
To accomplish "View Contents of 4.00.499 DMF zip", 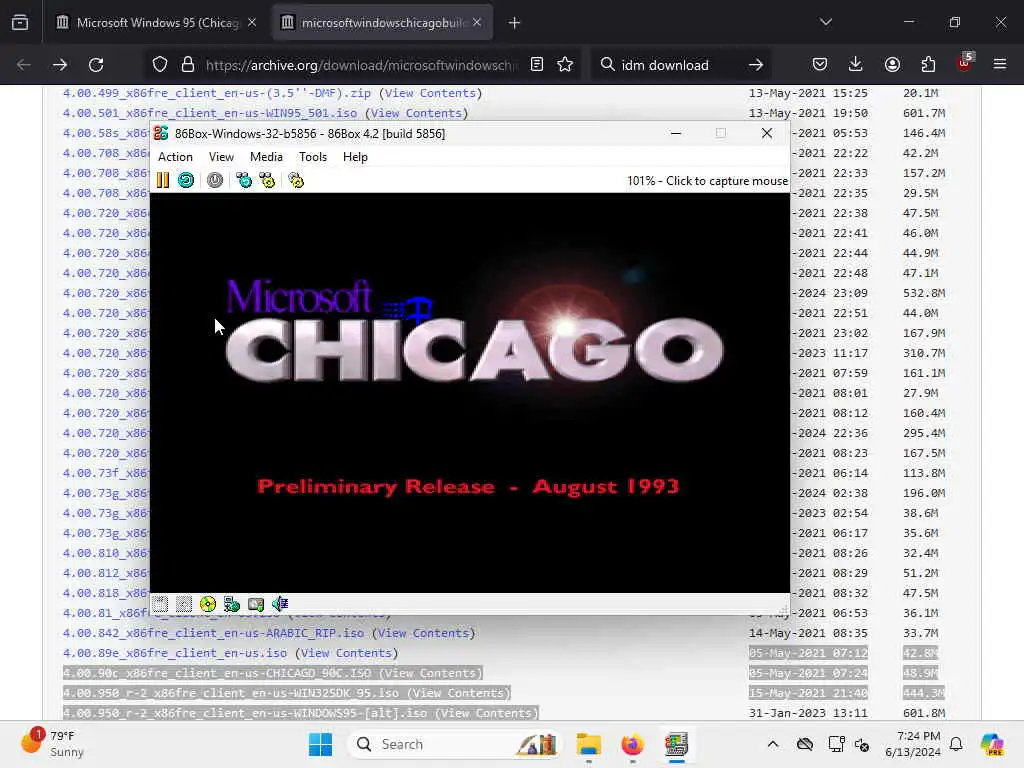I will pyautogui.click(x=430, y=93).
